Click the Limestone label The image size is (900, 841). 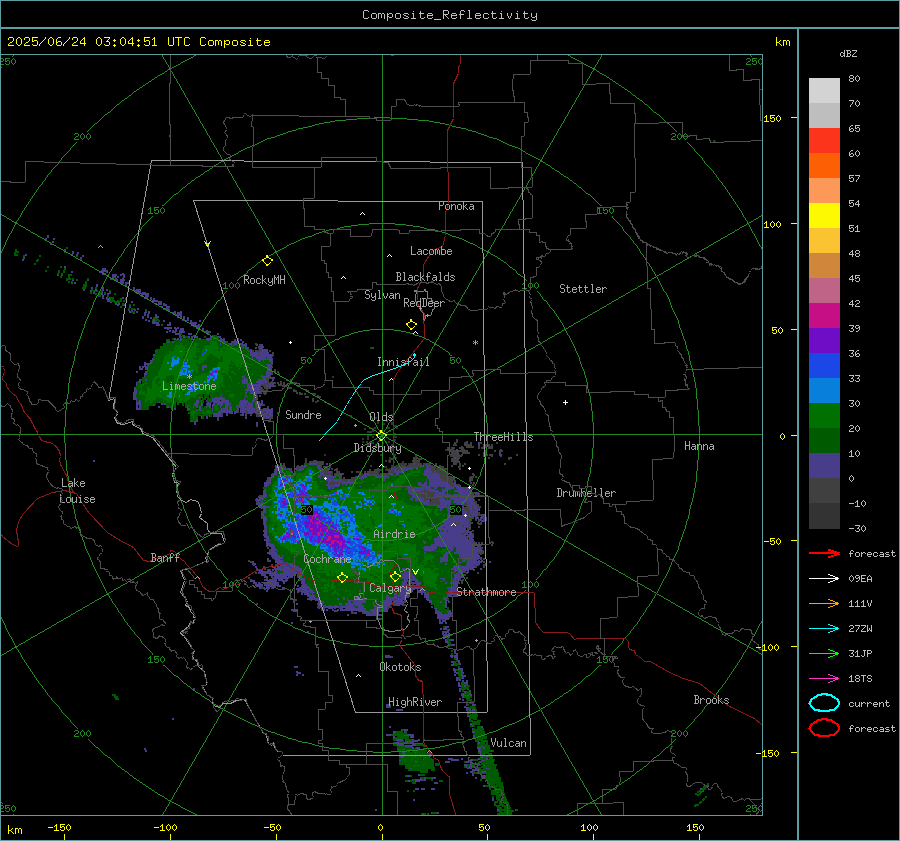coord(189,386)
